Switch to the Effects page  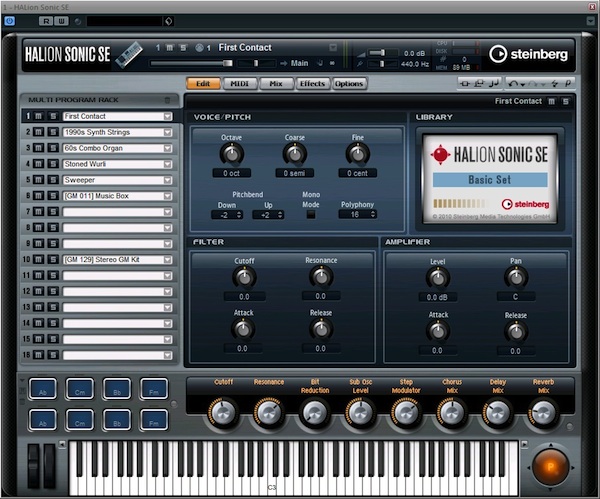(x=312, y=83)
